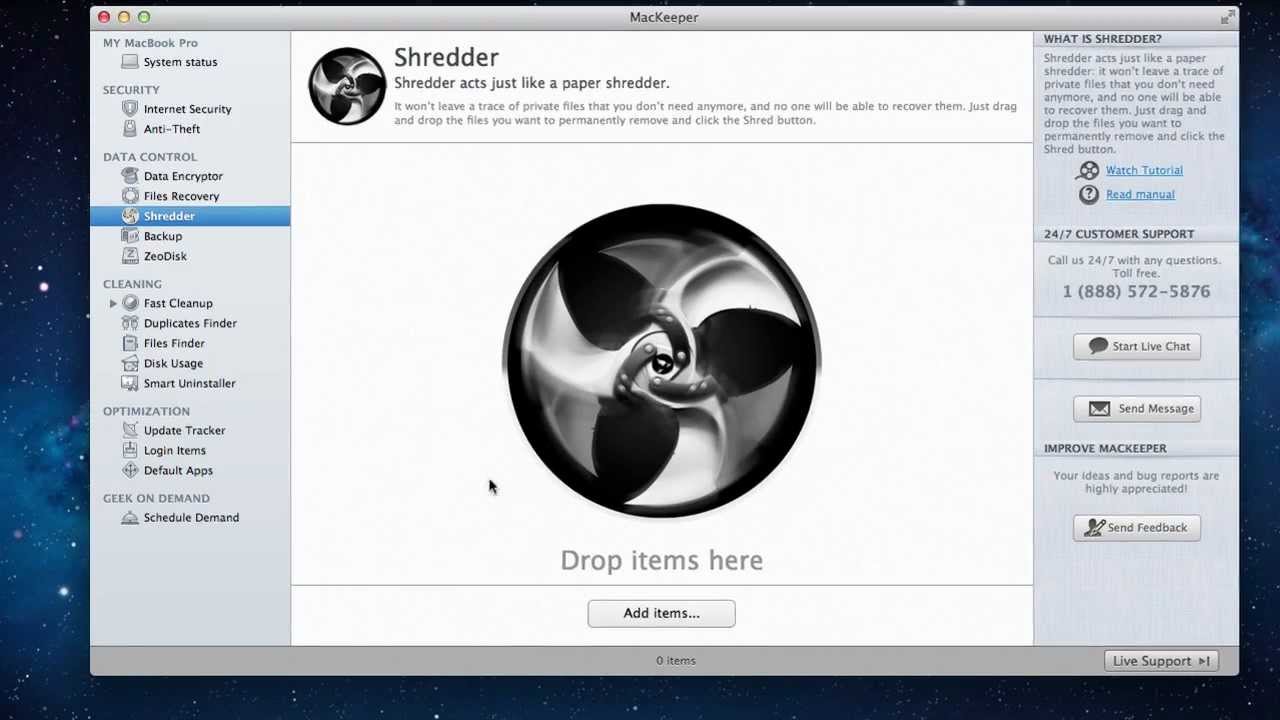The height and width of the screenshot is (720, 1280).
Task: Click the Update Tracker icon
Action: pos(130,430)
